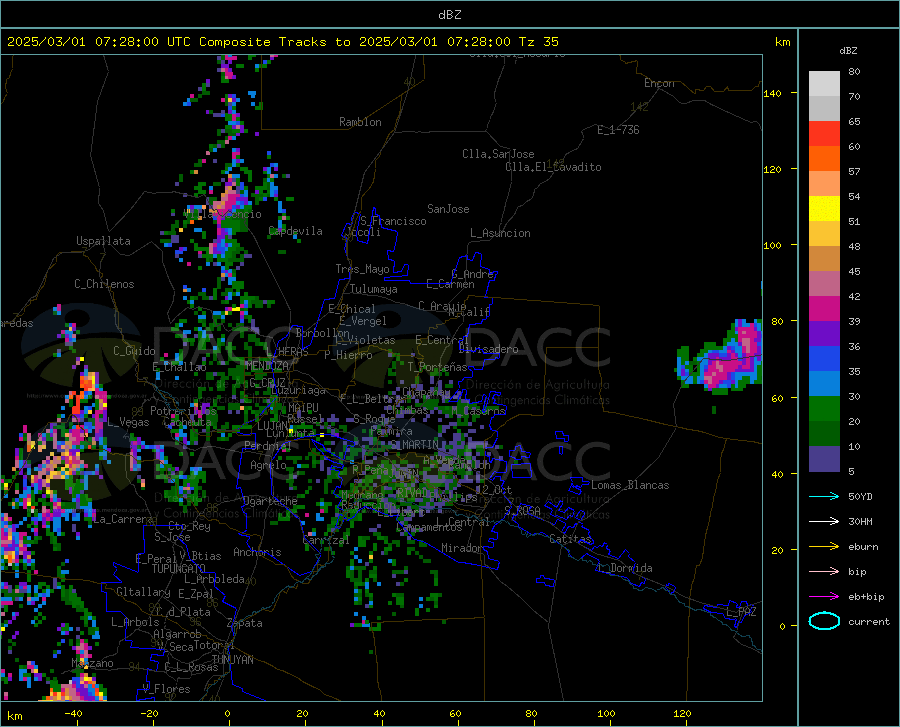Pick the red swatch in the dBZ scale
900x727 pixels.
(x=824, y=134)
